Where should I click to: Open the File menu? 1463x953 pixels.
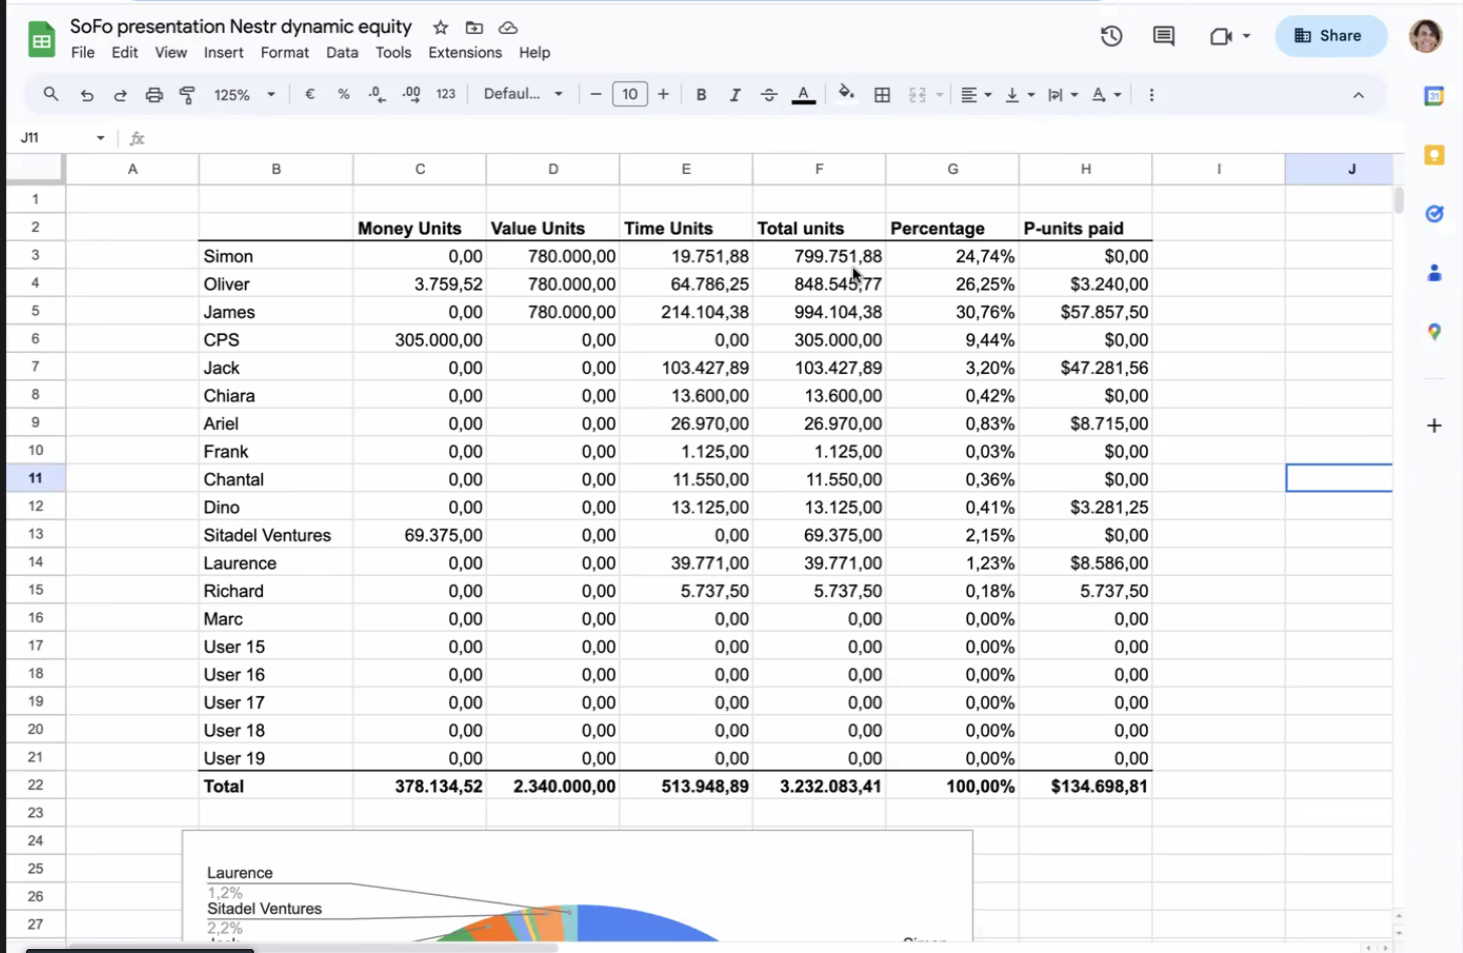(x=83, y=53)
